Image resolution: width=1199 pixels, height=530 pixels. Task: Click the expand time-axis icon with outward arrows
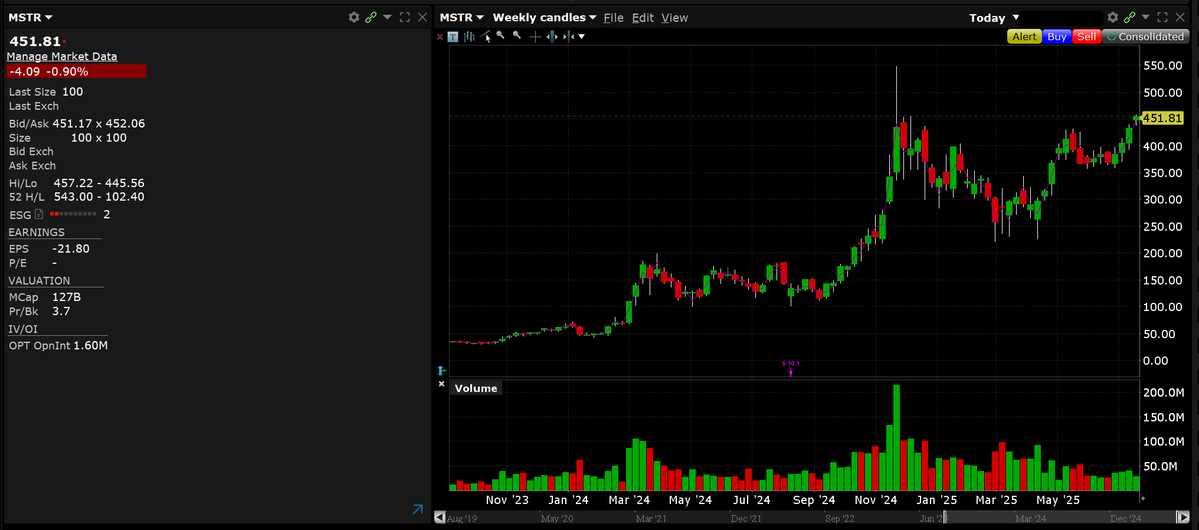click(552, 37)
